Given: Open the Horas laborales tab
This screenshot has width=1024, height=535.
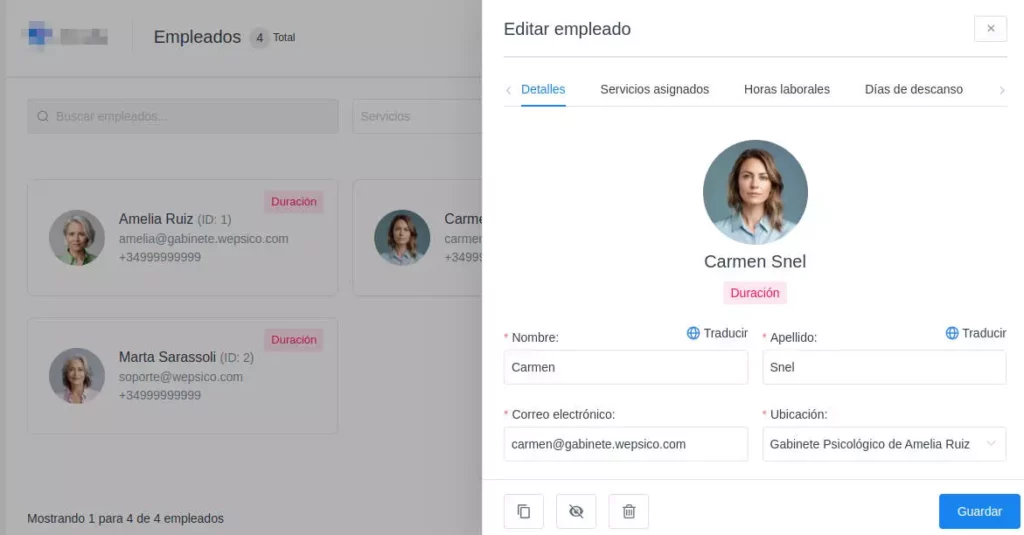Looking at the screenshot, I should pos(786,89).
